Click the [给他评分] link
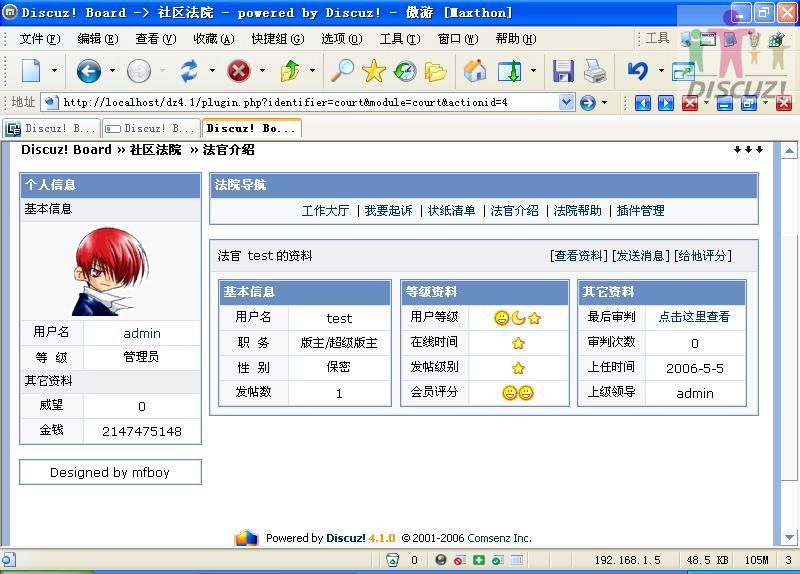The width and height of the screenshot is (800, 574). (x=703, y=256)
